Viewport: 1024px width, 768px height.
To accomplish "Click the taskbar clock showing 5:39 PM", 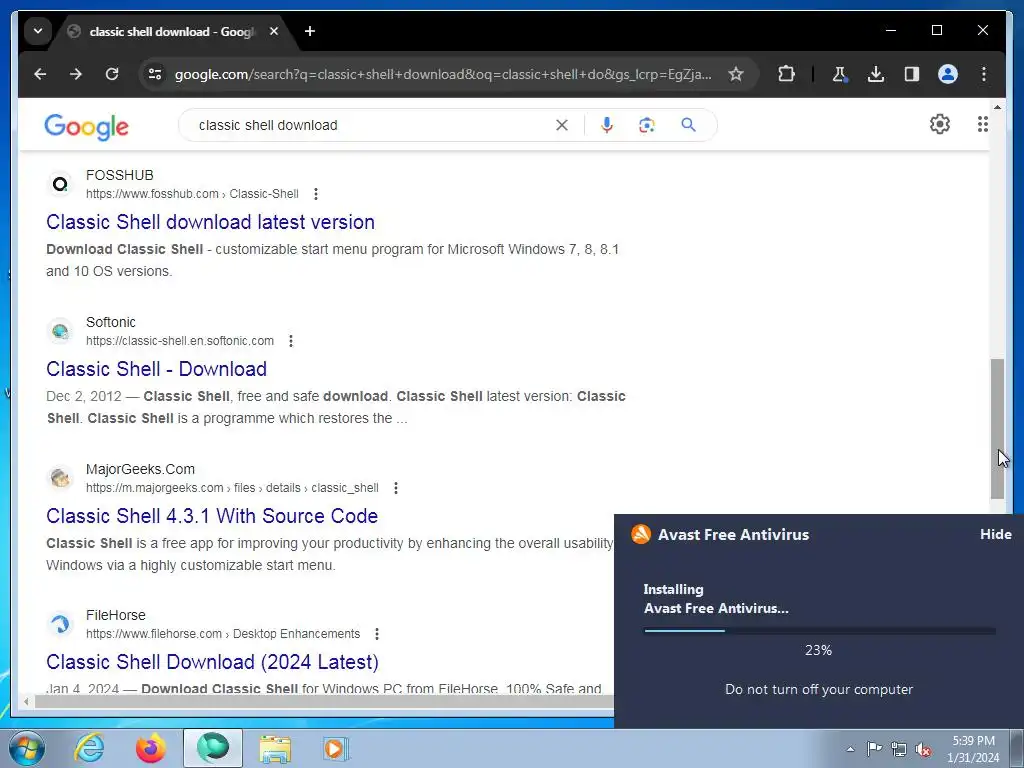I will point(973,749).
